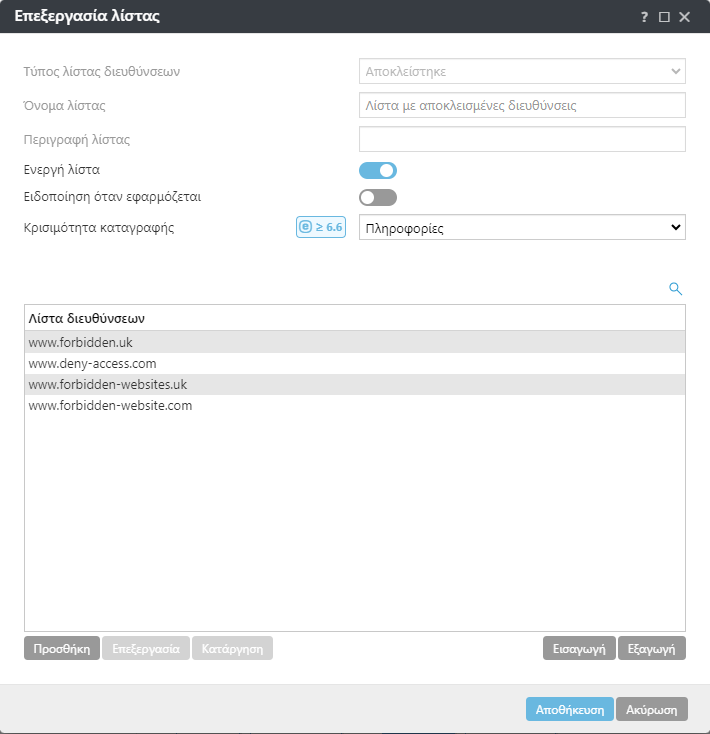The height and width of the screenshot is (734, 710).
Task: Cancel with the Ακύρωση button
Action: 652,709
